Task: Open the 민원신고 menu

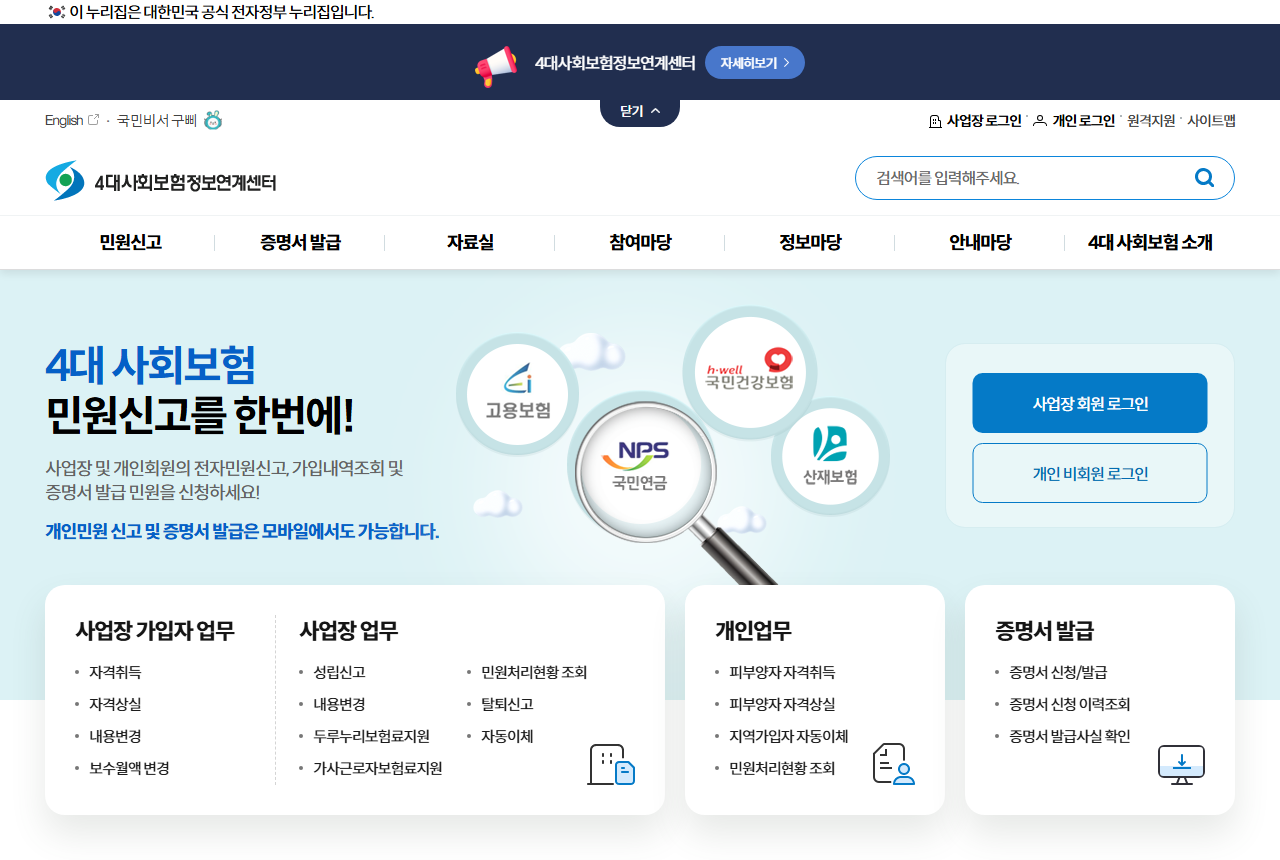Action: coord(130,242)
